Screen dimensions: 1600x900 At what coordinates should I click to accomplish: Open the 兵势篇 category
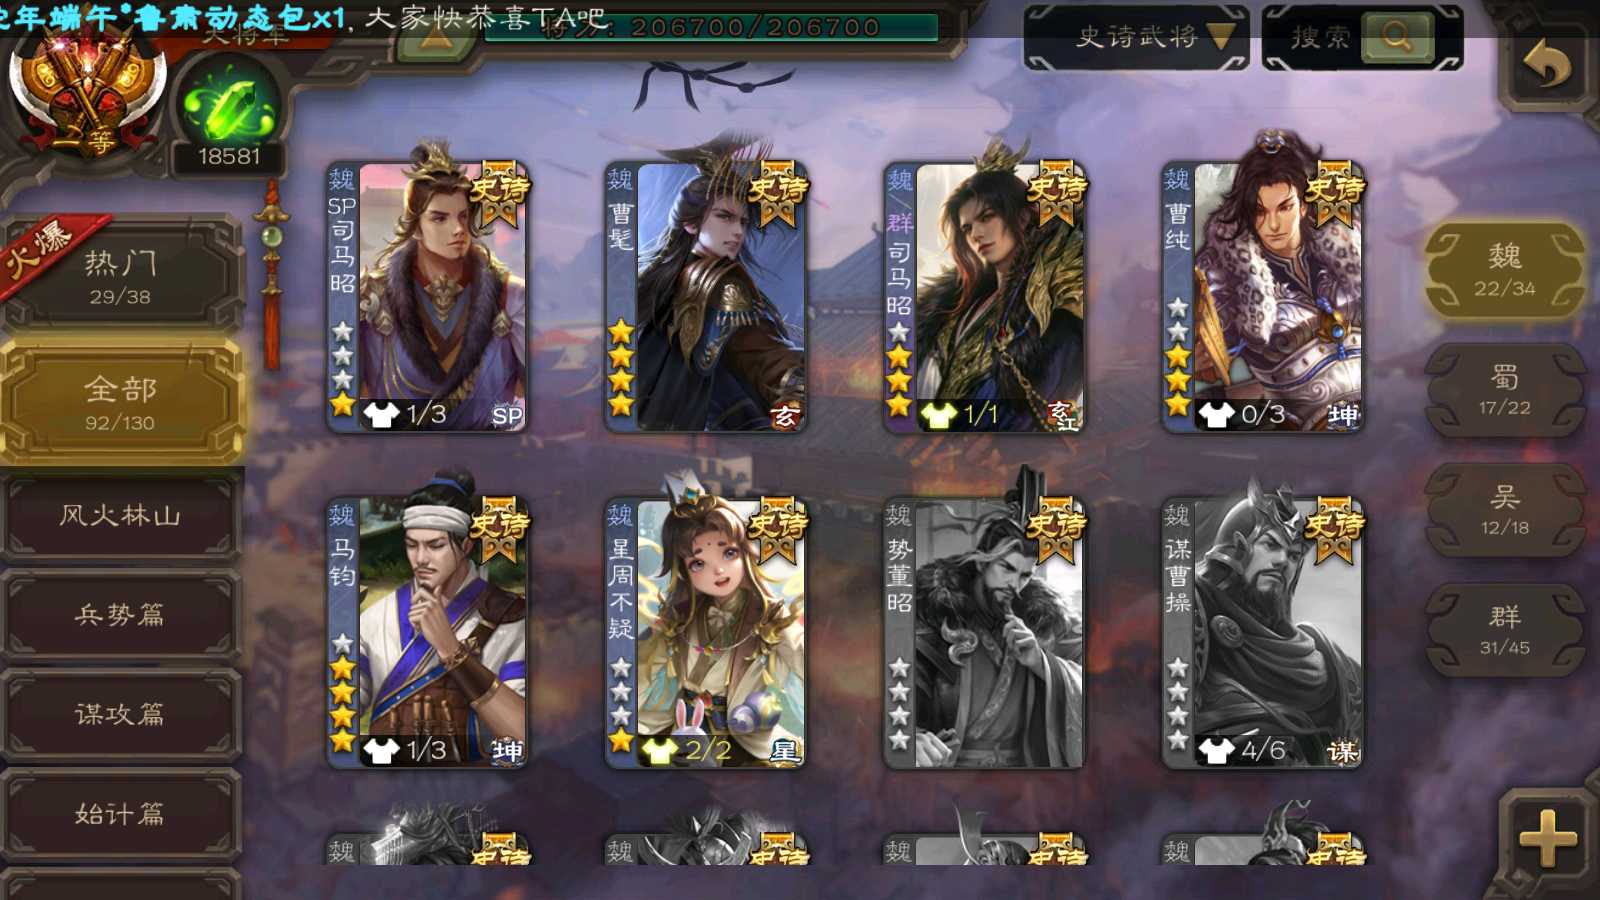[120, 614]
